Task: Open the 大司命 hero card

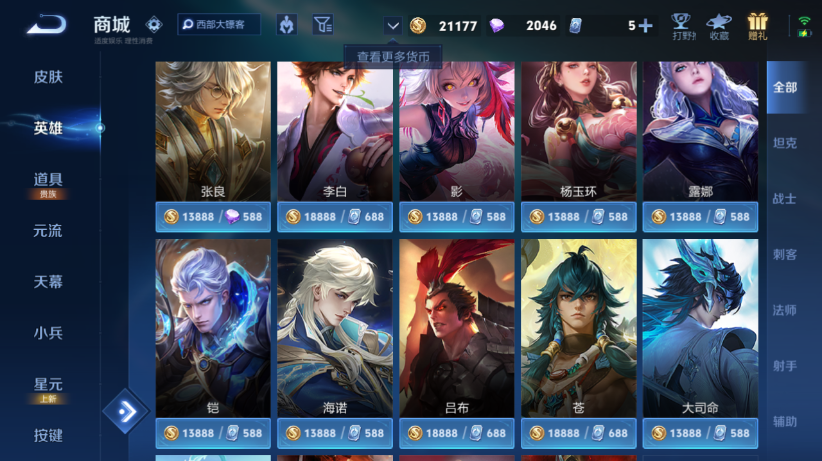Action: pyautogui.click(x=700, y=328)
